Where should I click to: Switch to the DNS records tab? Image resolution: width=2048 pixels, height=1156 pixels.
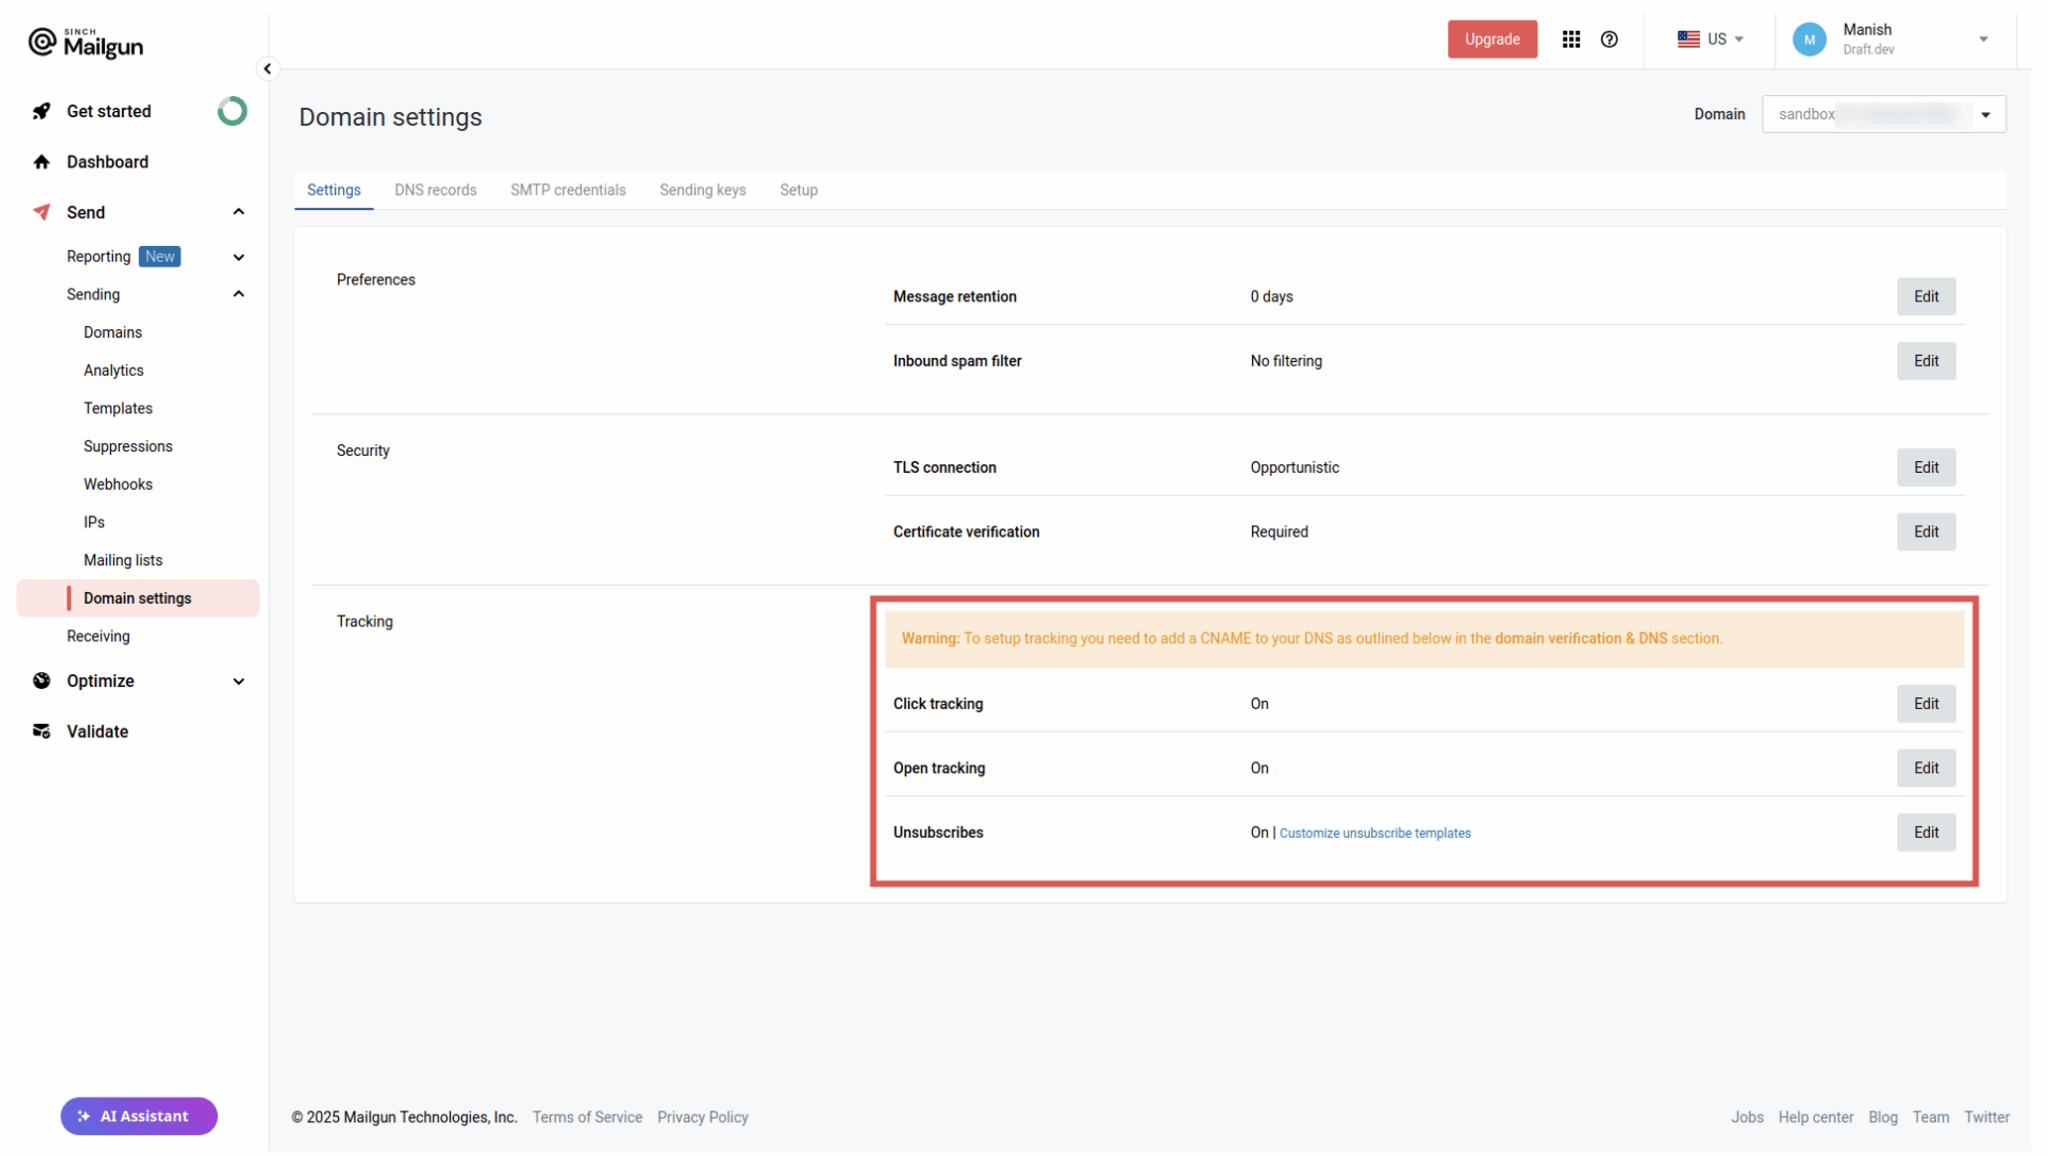click(x=435, y=189)
